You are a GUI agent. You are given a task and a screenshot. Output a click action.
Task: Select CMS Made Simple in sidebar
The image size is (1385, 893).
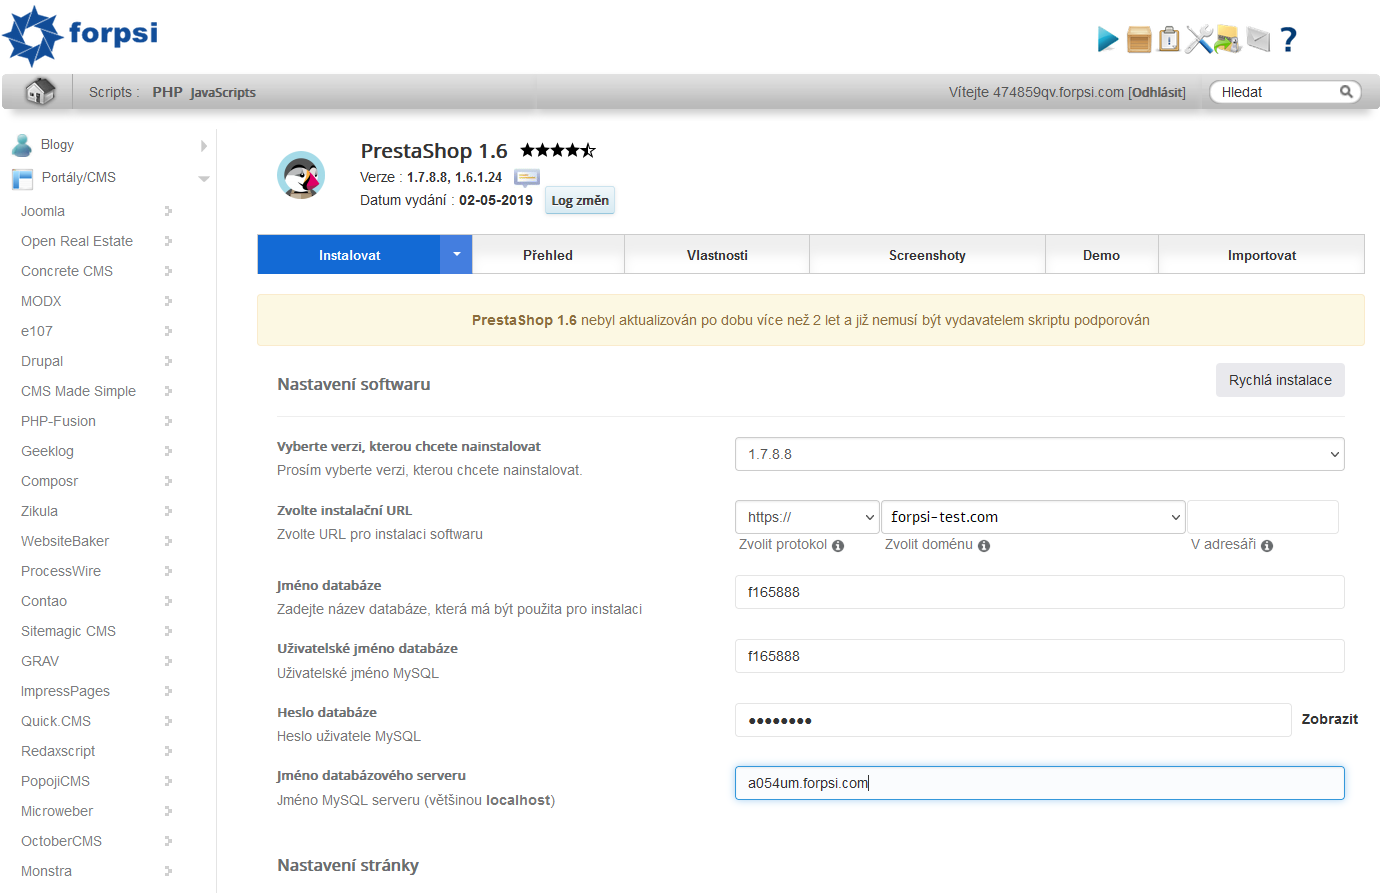[x=78, y=391]
